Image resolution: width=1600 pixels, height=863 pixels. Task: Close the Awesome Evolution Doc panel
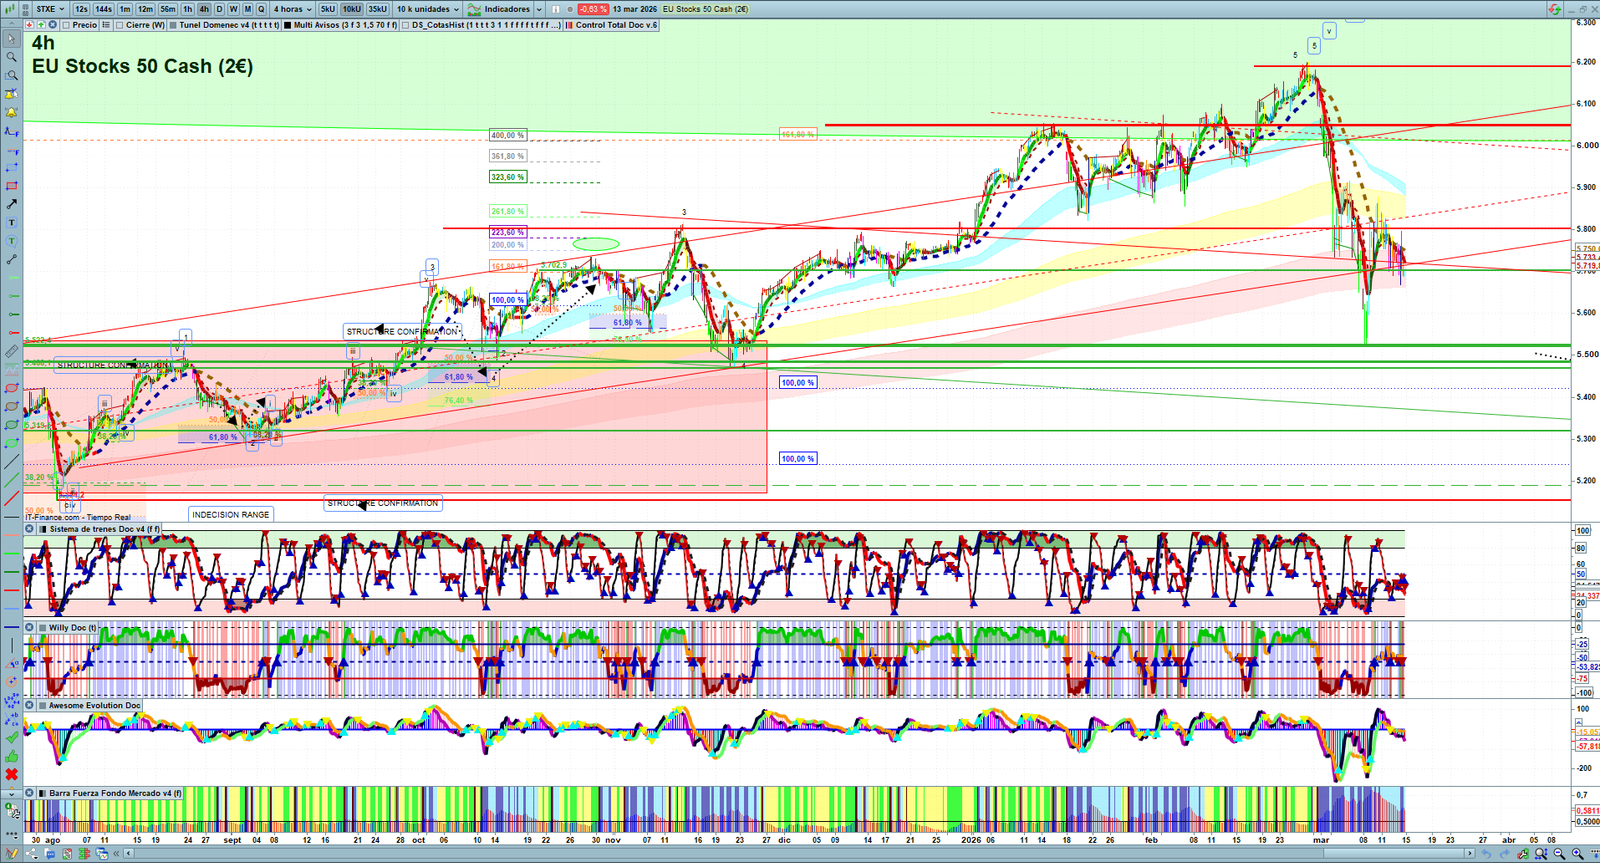pos(30,705)
